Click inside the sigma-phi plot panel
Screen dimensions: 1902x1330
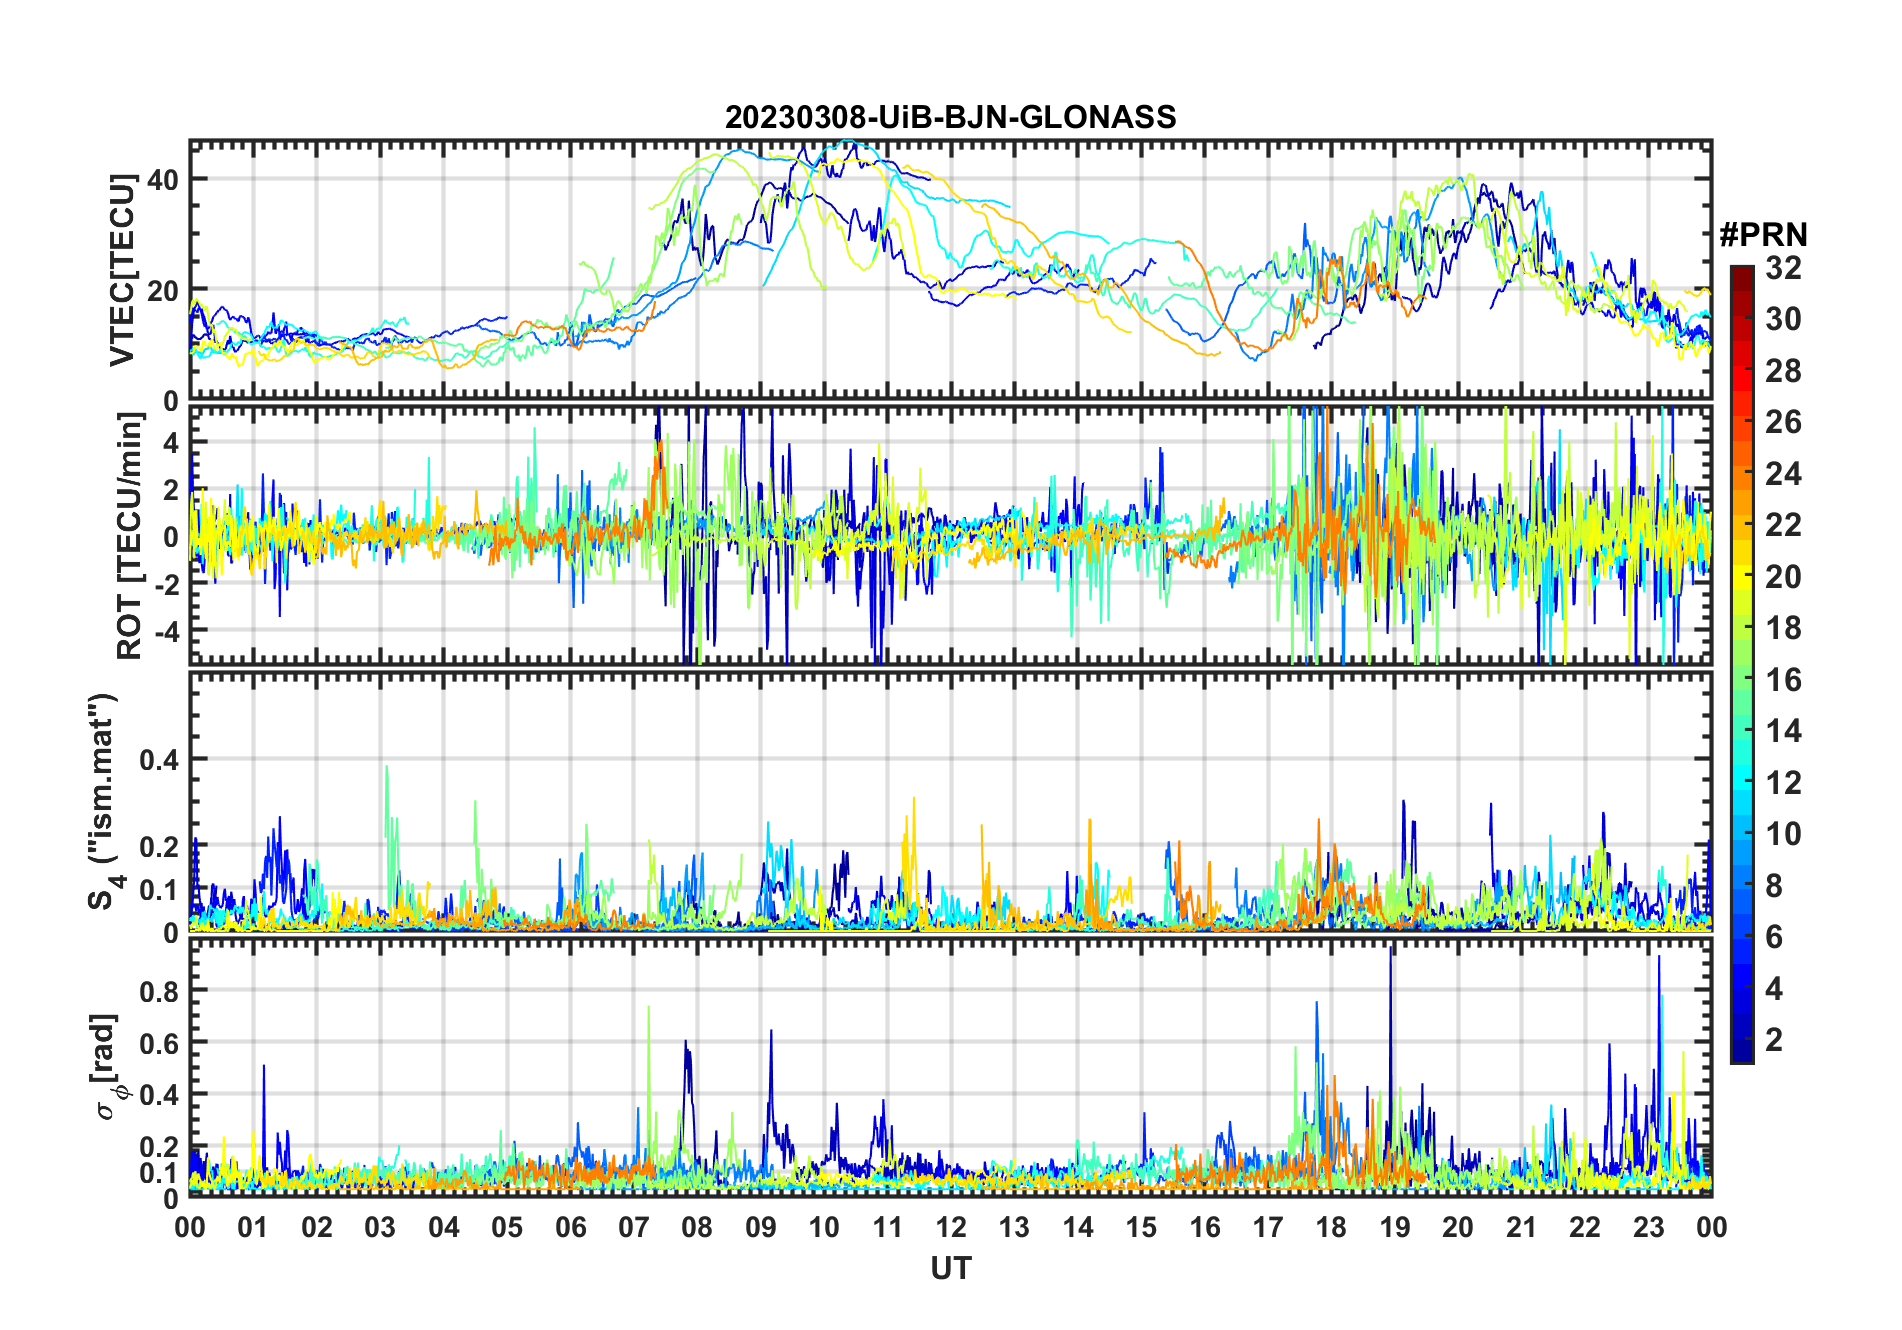click(x=951, y=1067)
